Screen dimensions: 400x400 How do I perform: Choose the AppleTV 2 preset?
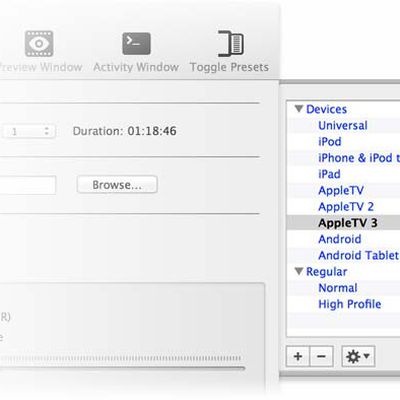tap(346, 207)
